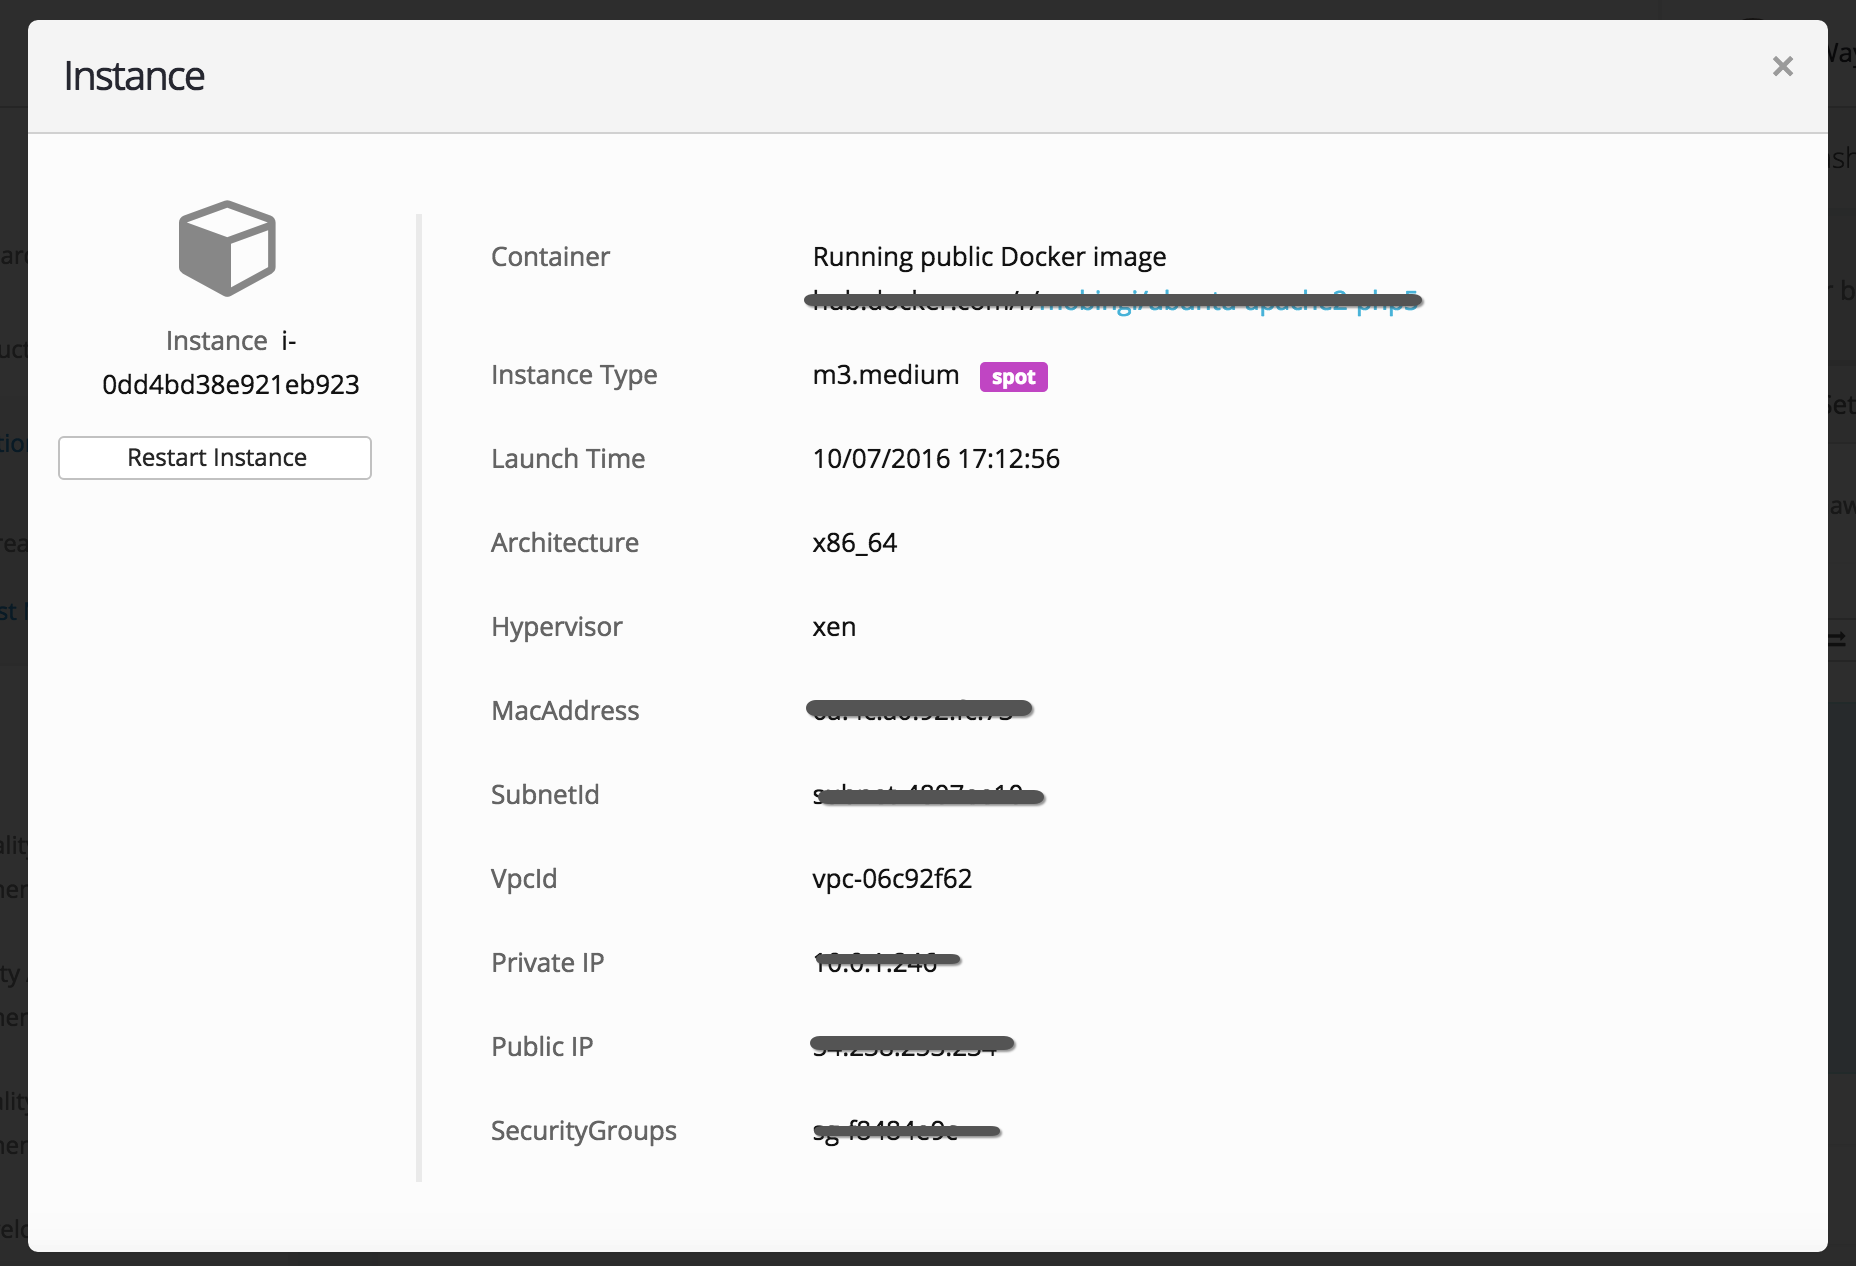The image size is (1856, 1266).
Task: Click the vpc-06c92f62 VpcId value
Action: coord(892,879)
